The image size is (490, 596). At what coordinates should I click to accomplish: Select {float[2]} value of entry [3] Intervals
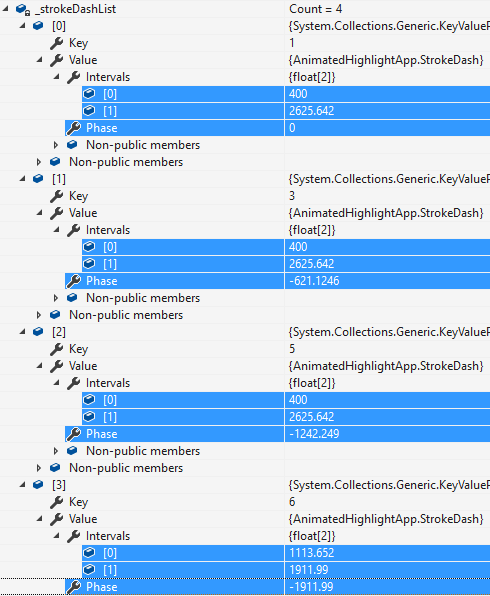312,536
